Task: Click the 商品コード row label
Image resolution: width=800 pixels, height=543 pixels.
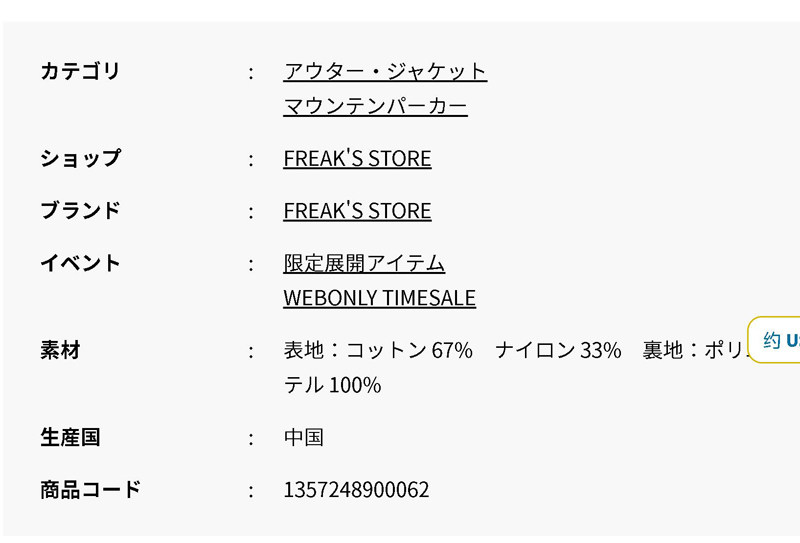Action: (90, 490)
